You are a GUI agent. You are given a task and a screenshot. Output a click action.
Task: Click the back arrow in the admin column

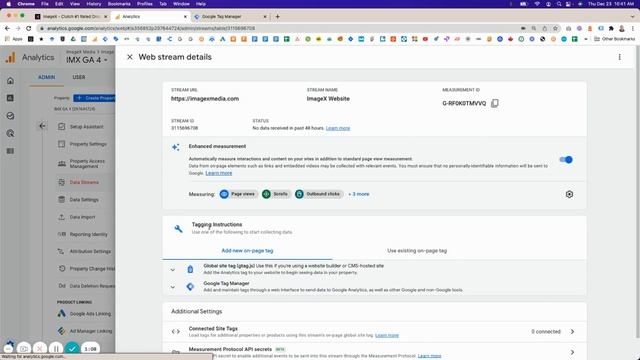point(42,126)
